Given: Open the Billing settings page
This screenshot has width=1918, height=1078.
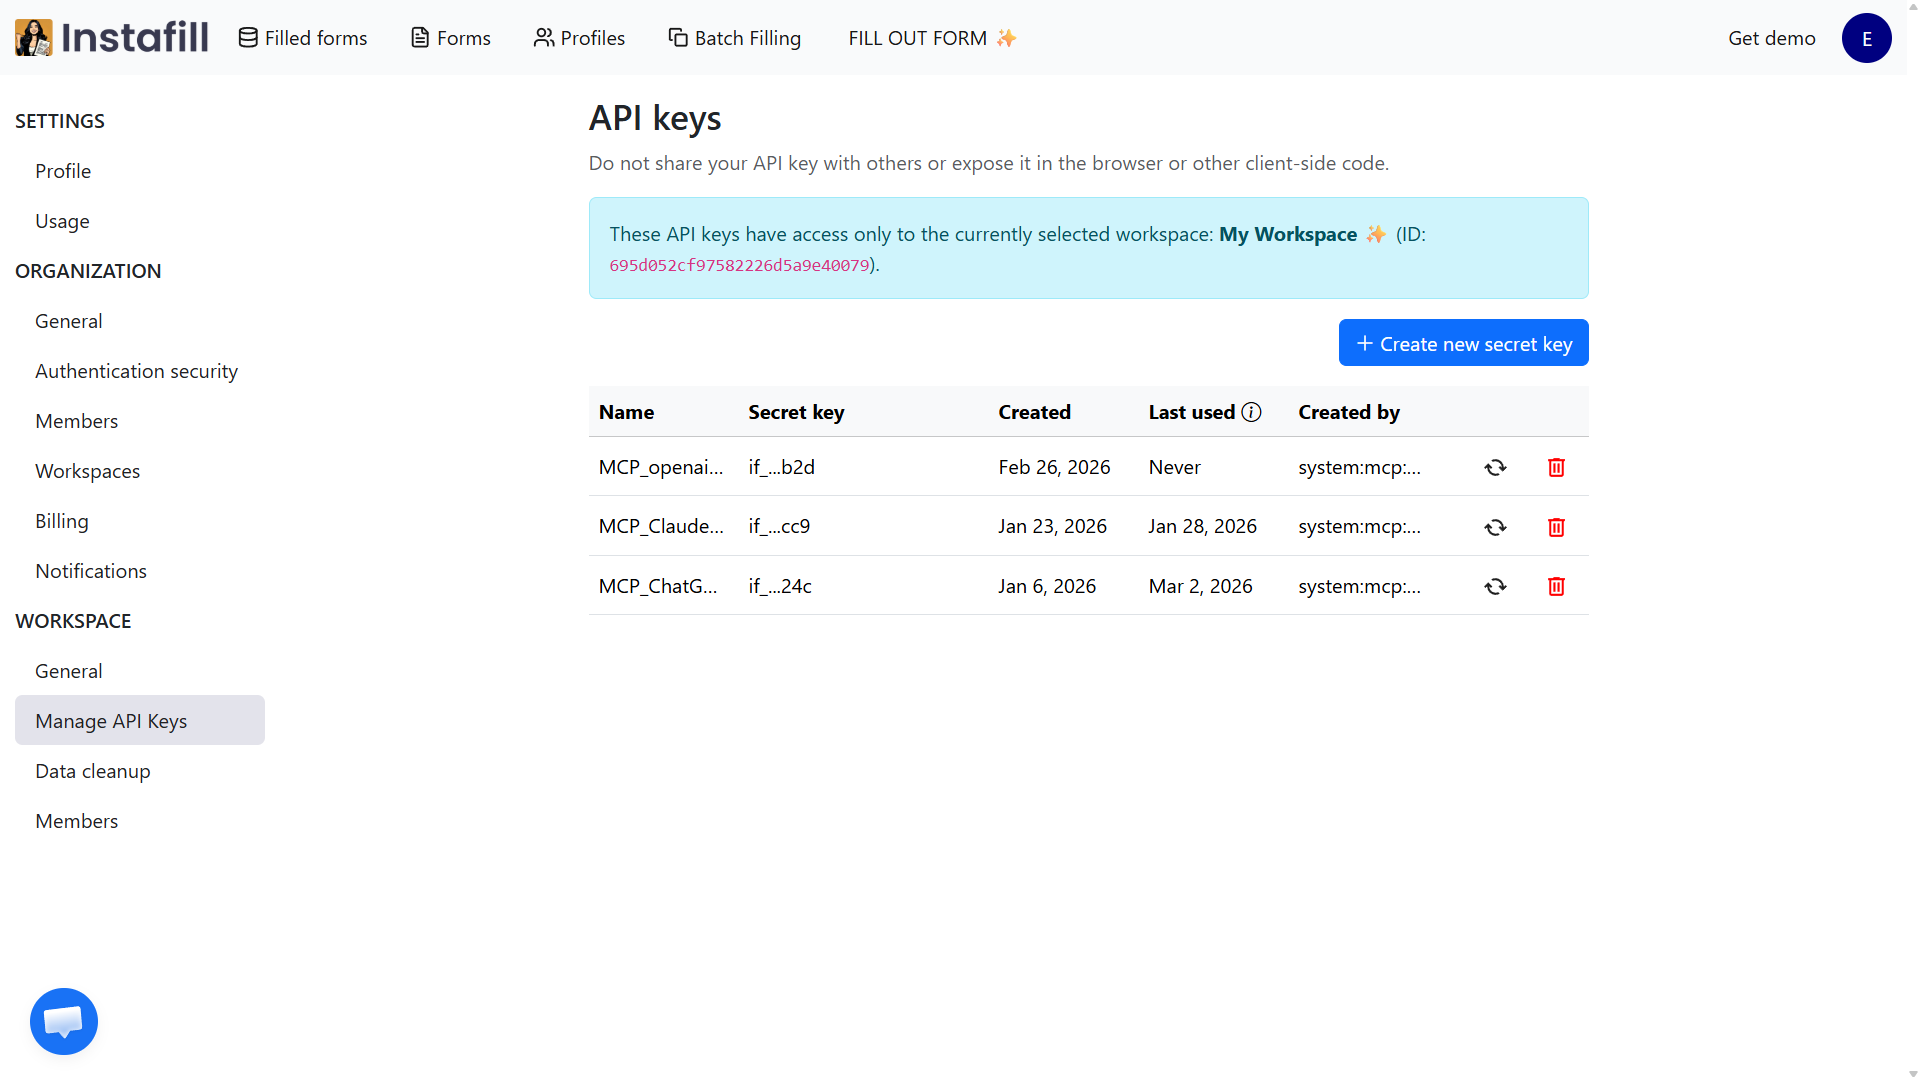Looking at the screenshot, I should [61, 520].
